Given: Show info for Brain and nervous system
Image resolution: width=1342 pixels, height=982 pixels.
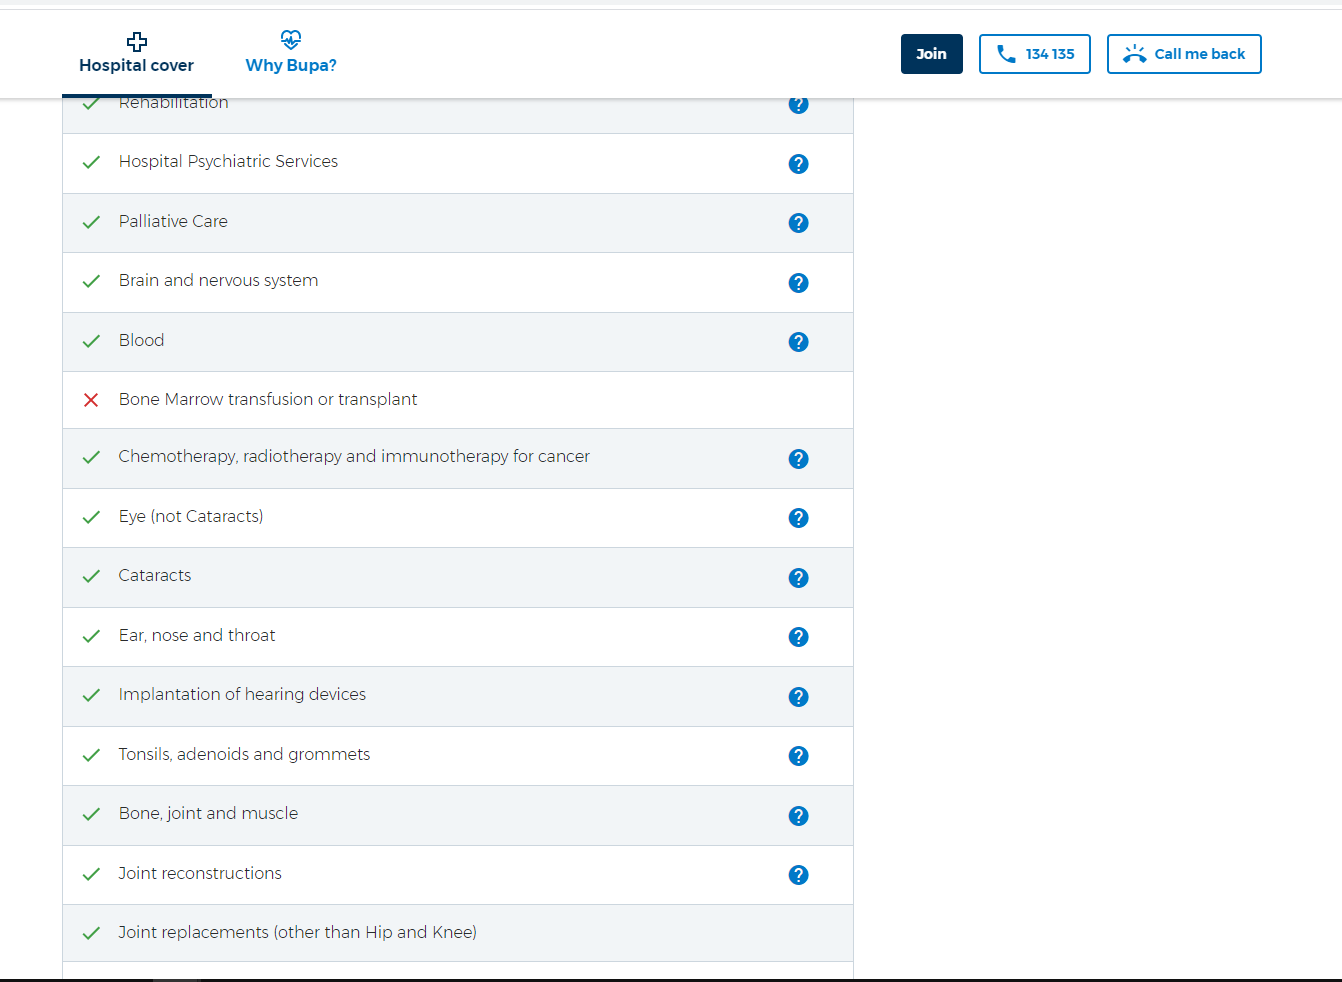Looking at the screenshot, I should pos(798,283).
